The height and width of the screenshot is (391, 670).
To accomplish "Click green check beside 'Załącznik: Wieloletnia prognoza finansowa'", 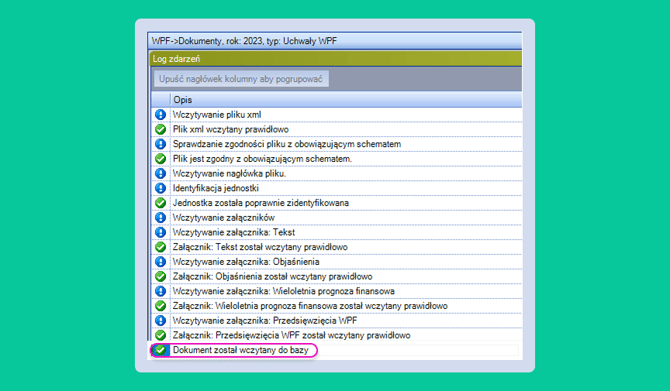I will 160,306.
